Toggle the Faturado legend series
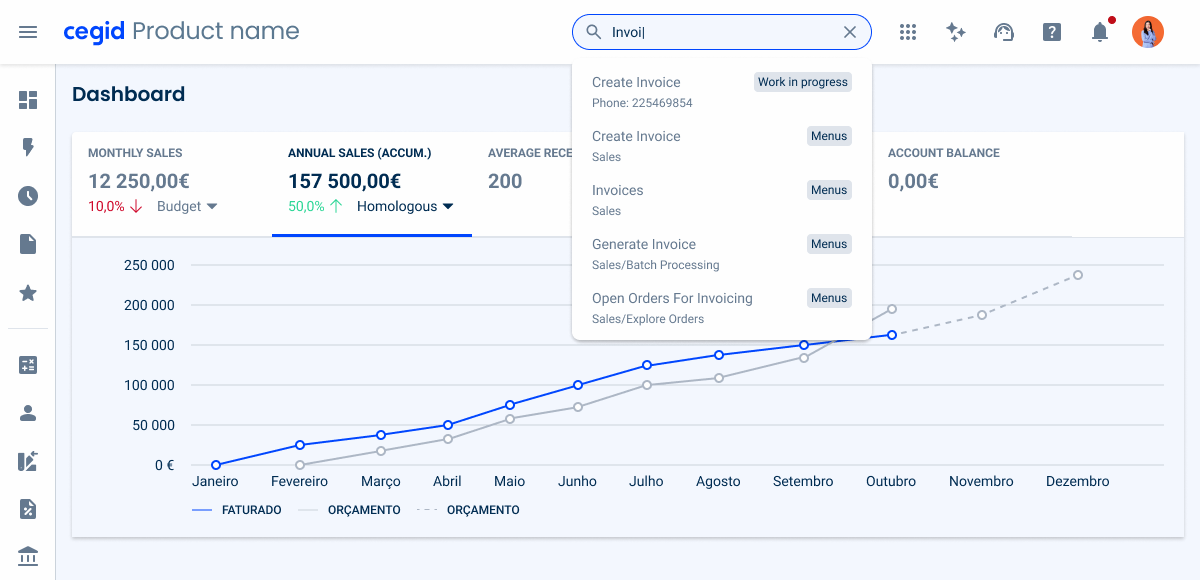This screenshot has height=580, width=1200. [237, 510]
